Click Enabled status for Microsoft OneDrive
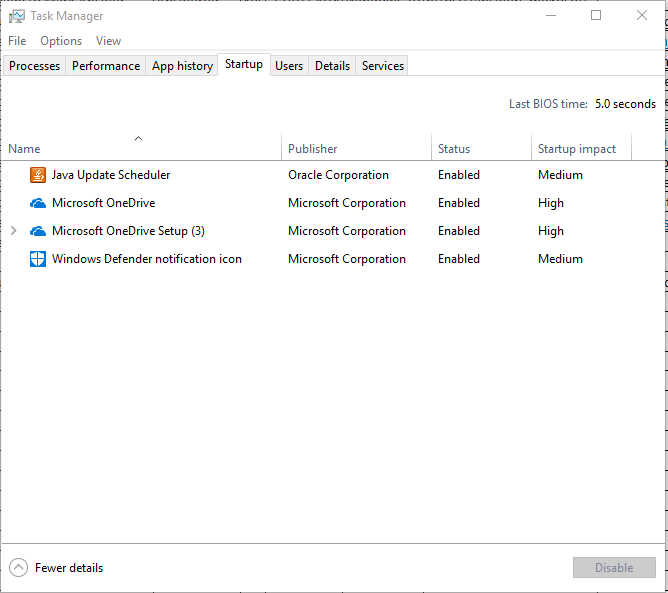 pos(459,203)
